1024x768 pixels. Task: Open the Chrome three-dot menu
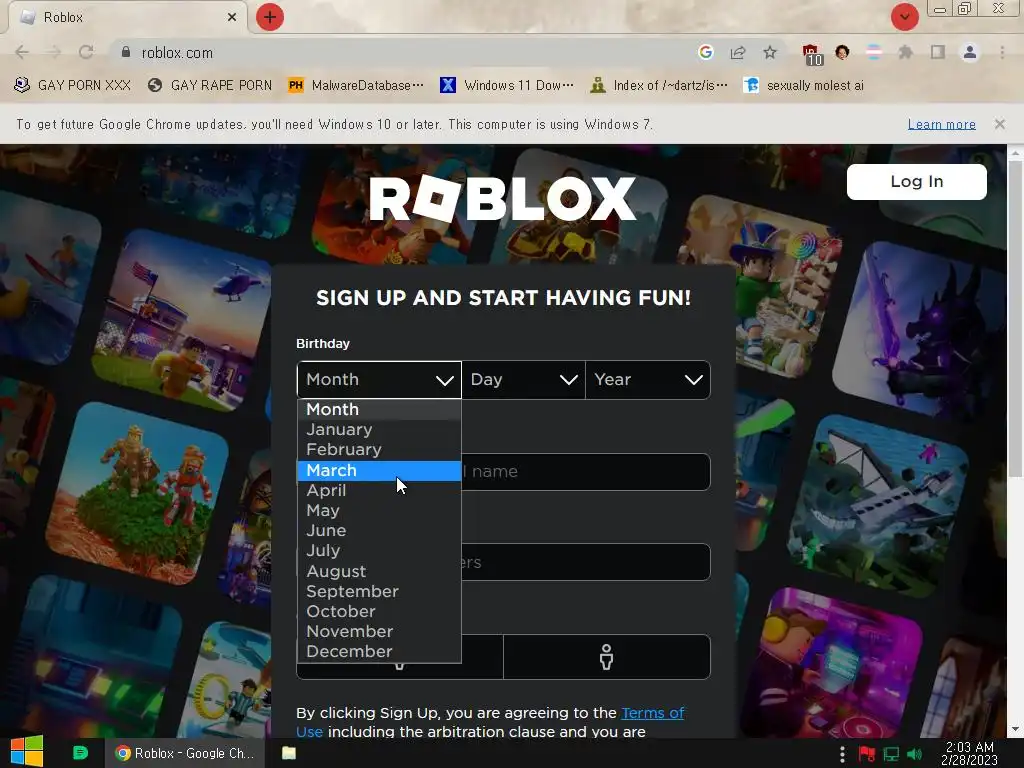pos(1002,52)
